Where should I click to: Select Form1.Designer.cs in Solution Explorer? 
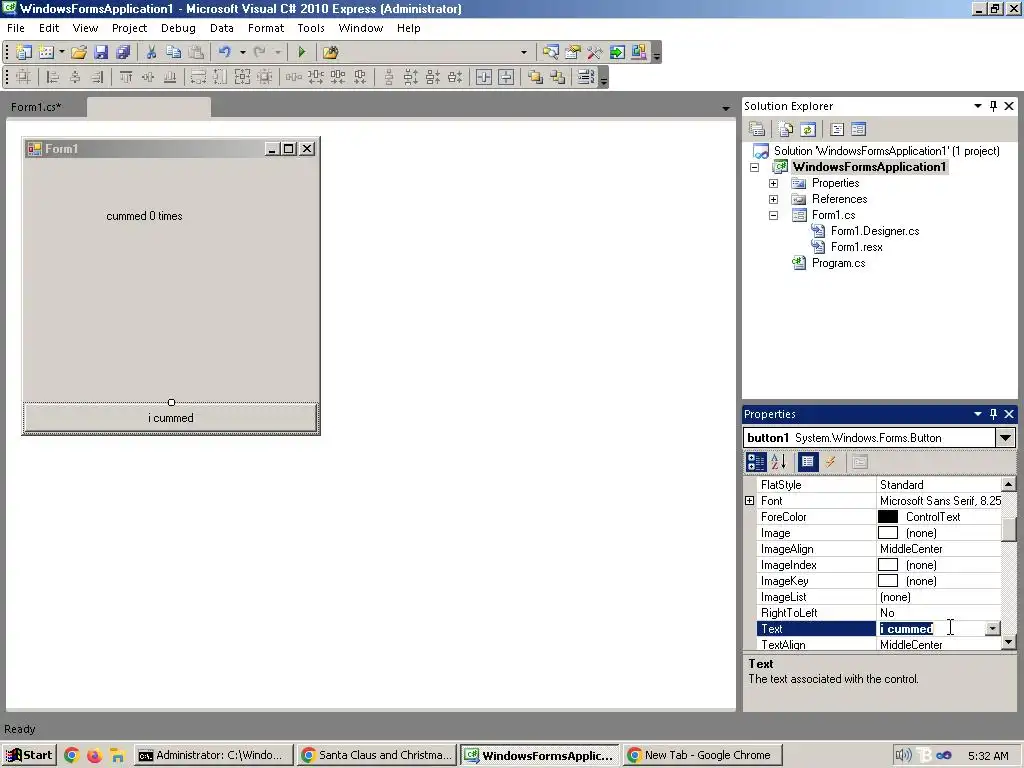pos(874,231)
